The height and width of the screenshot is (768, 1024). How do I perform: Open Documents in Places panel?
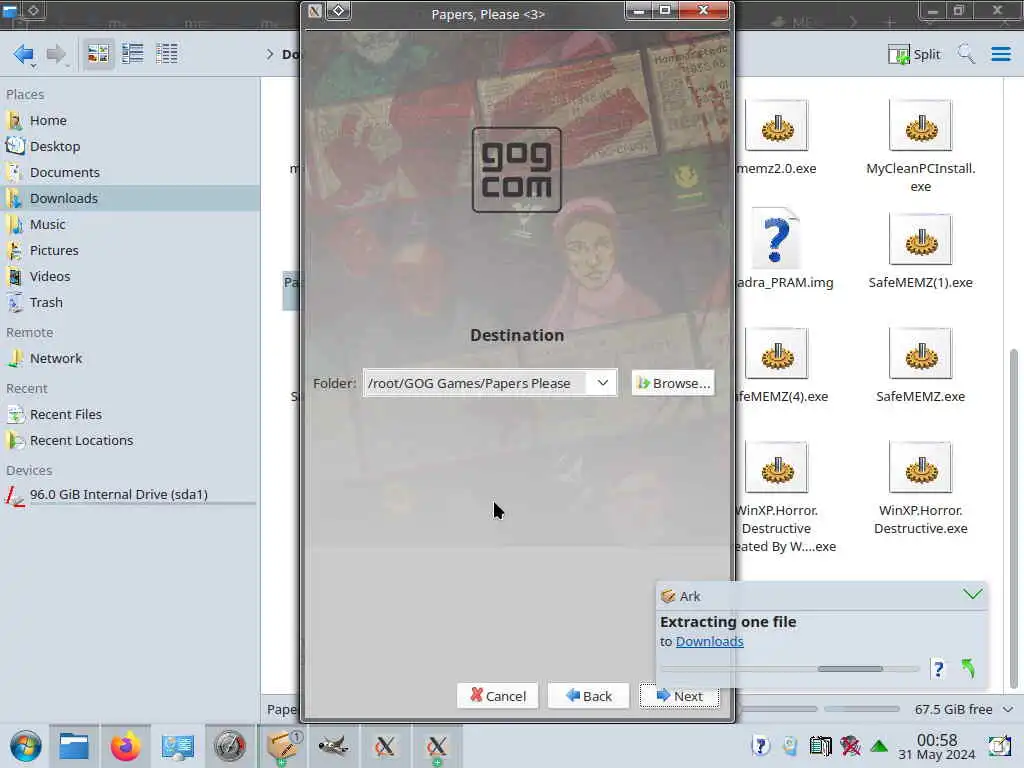tap(130, 172)
